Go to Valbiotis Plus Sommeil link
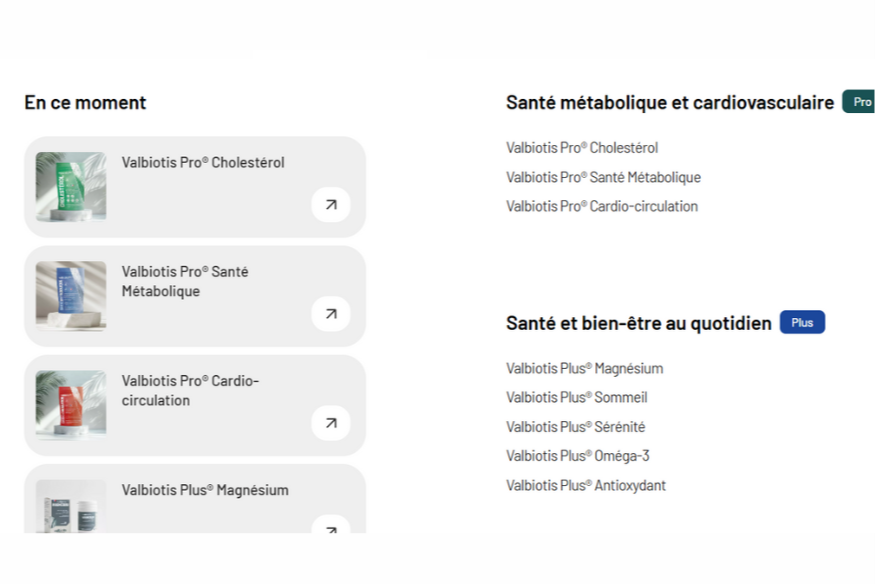The width and height of the screenshot is (875, 584). (x=576, y=397)
